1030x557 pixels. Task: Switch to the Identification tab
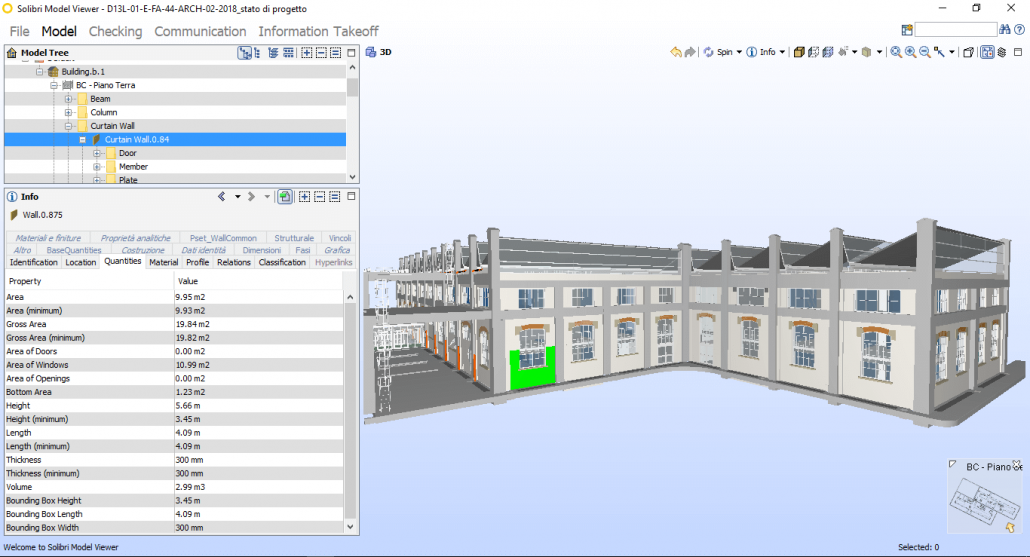pos(34,262)
